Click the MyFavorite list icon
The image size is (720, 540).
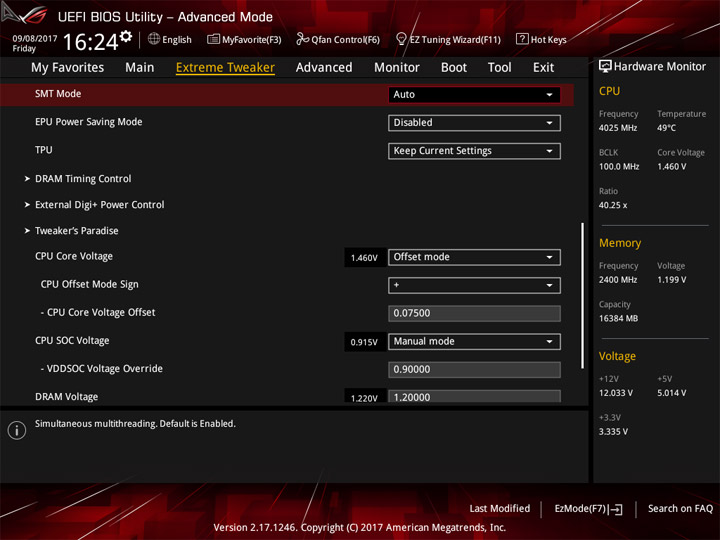(213, 39)
